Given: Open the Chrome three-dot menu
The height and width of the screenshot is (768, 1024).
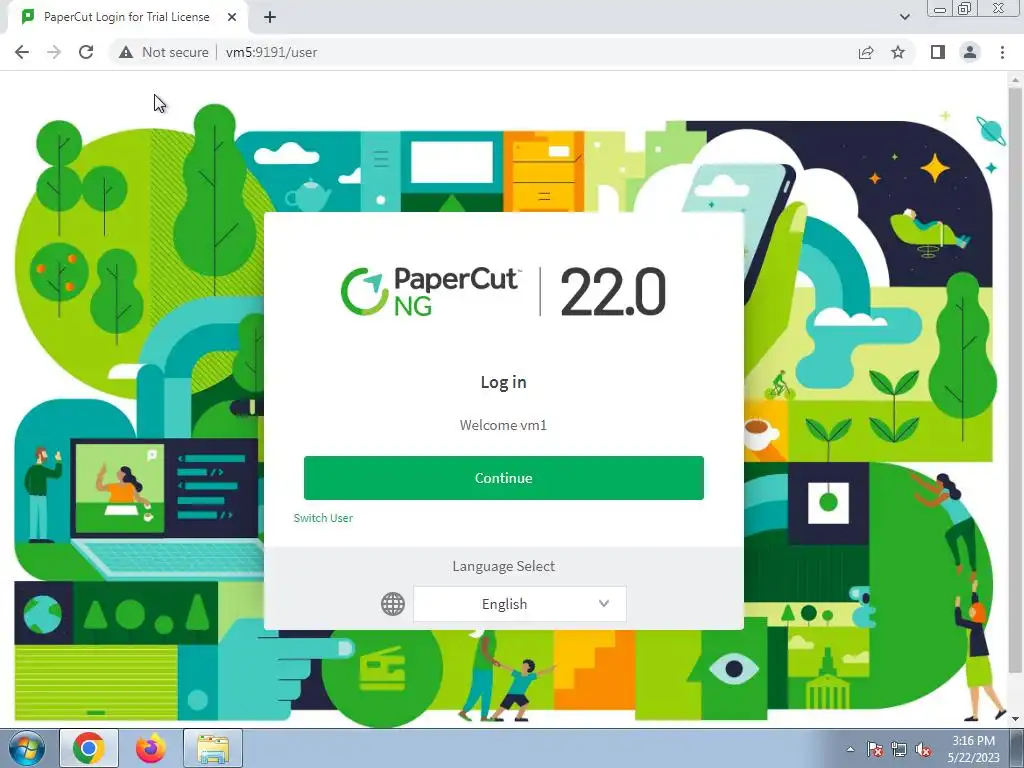Looking at the screenshot, I should click(1002, 52).
